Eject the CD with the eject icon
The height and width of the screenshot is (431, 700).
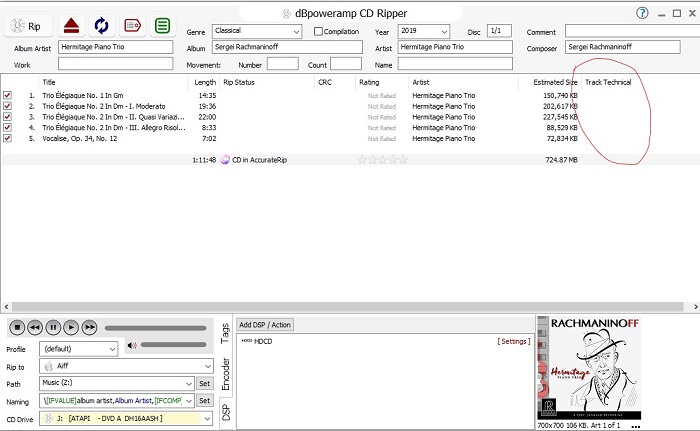click(72, 27)
